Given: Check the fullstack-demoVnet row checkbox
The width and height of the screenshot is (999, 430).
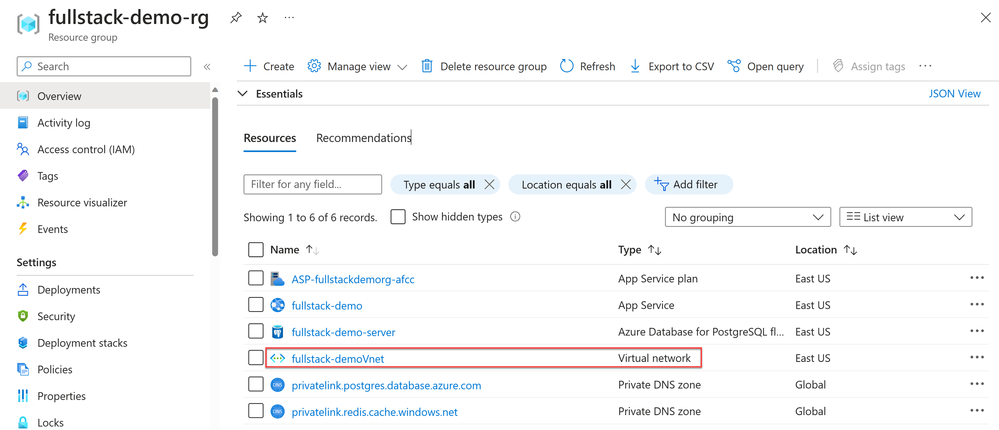Looking at the screenshot, I should (x=255, y=359).
